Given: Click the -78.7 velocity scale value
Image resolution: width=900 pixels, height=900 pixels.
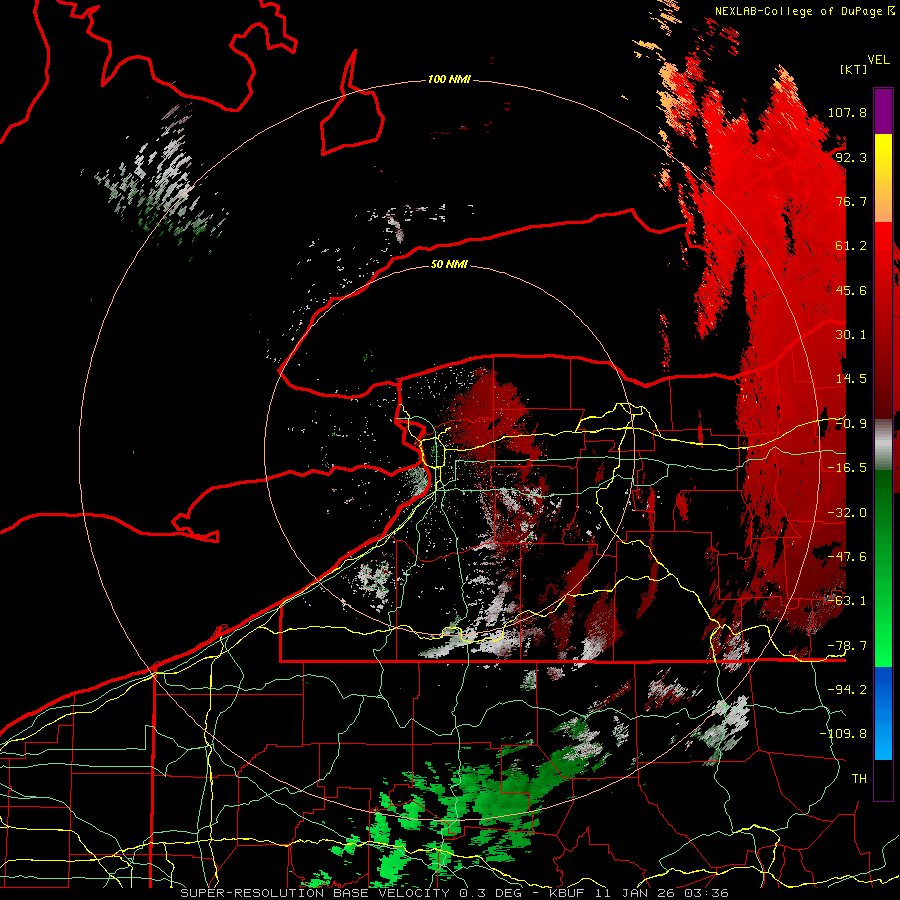Looking at the screenshot, I should click(847, 645).
